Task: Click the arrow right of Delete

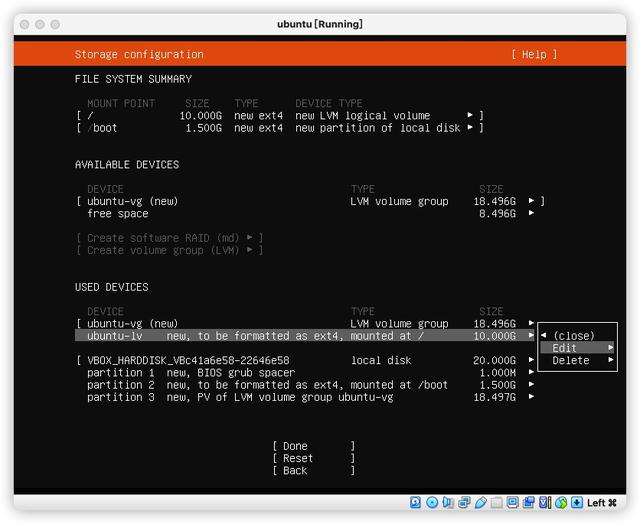Action: point(611,360)
